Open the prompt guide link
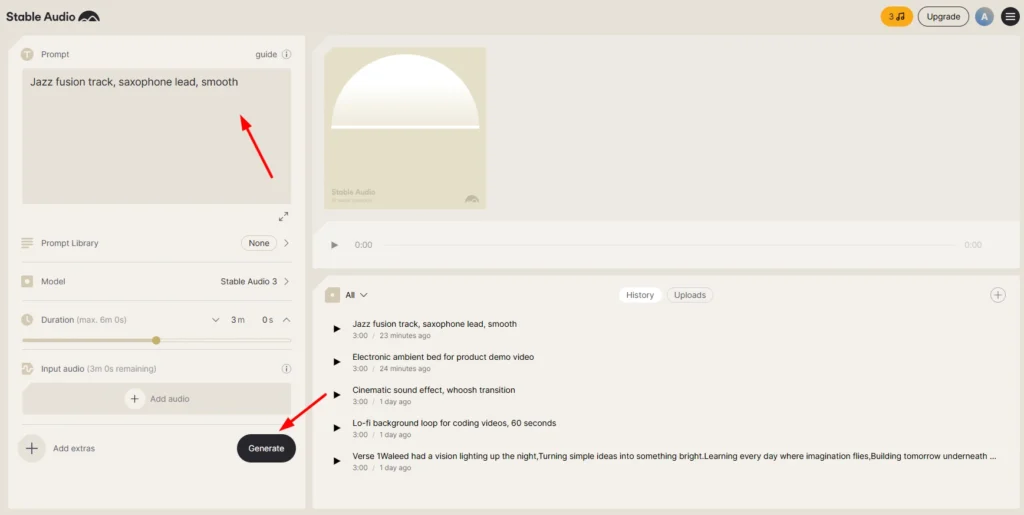1024x515 pixels. (266, 54)
